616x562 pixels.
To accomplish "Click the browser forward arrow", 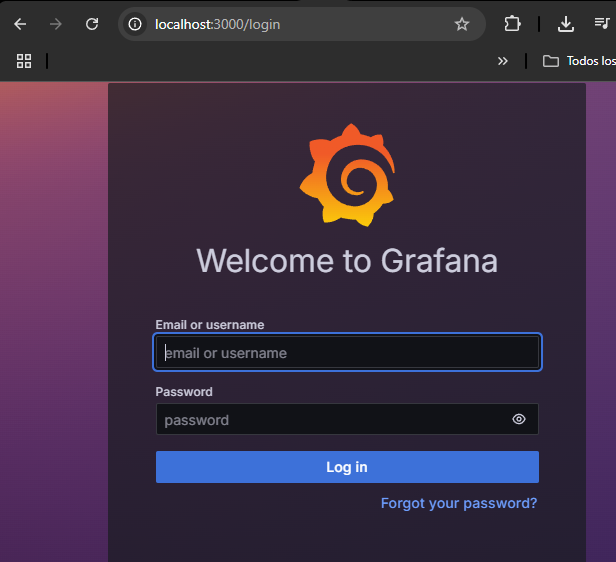I will pyautogui.click(x=56, y=24).
